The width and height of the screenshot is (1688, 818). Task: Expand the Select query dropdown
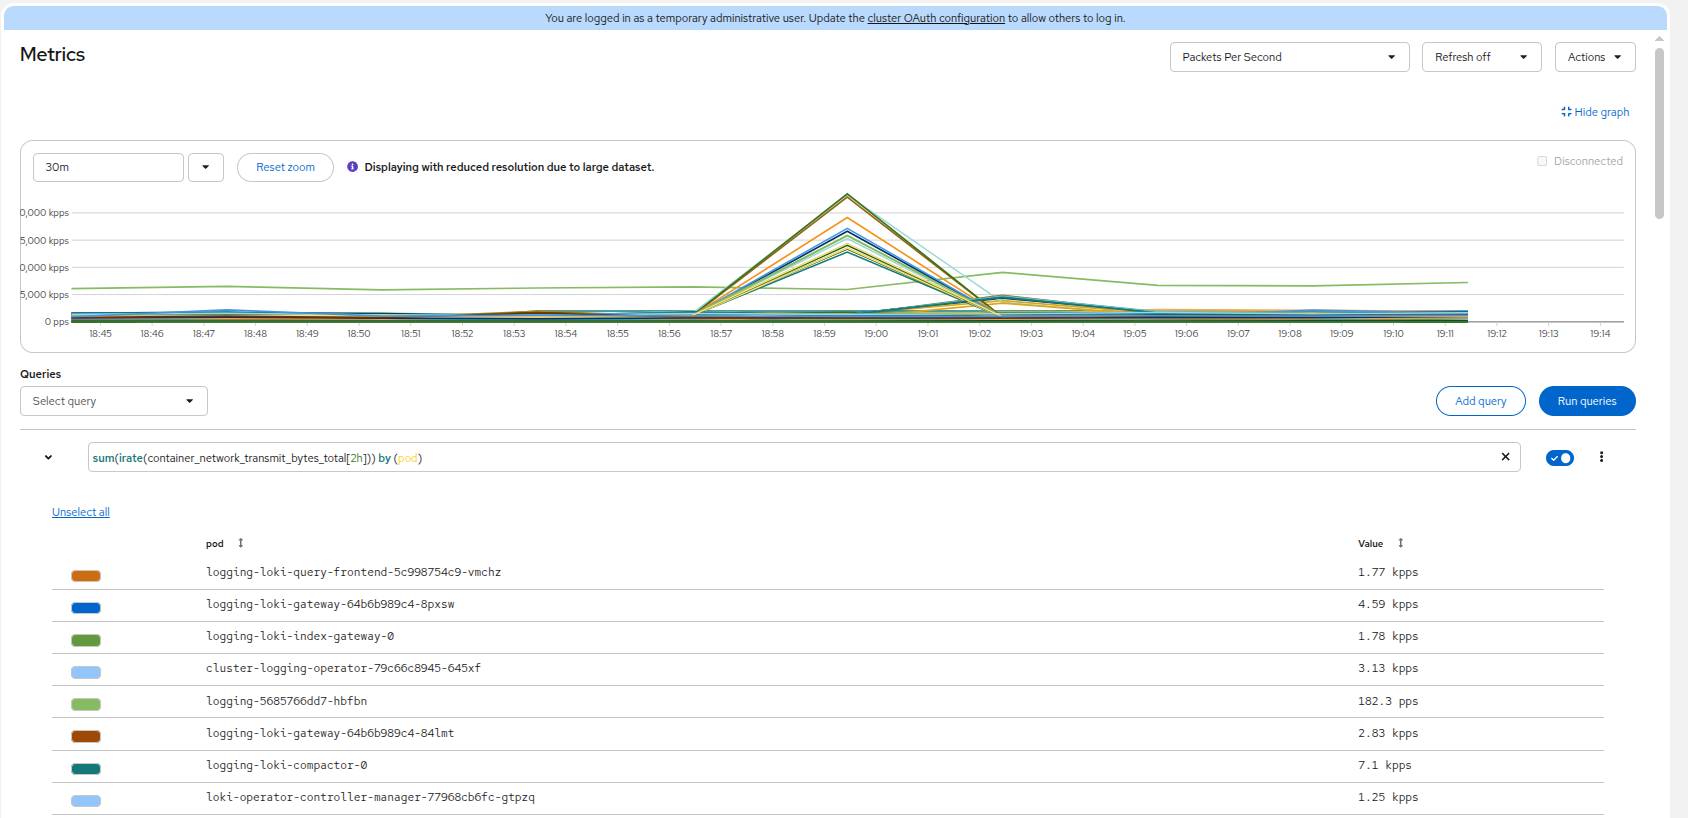[114, 401]
